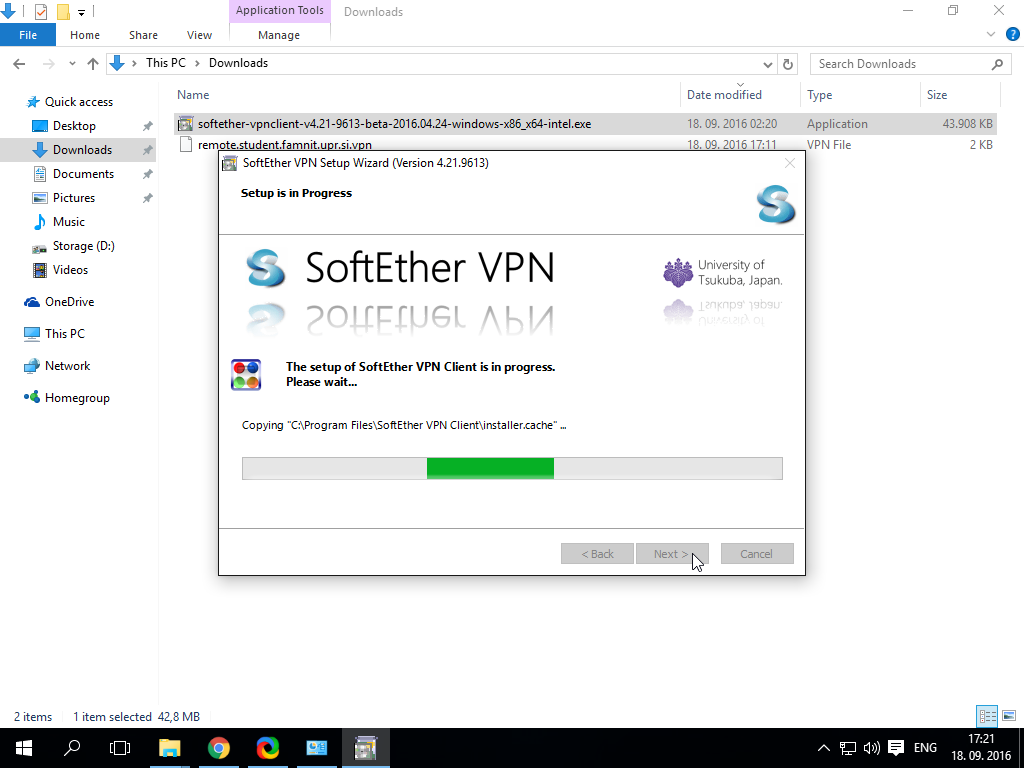Open the View ribbon tab
This screenshot has width=1024, height=768.
pos(199,35)
